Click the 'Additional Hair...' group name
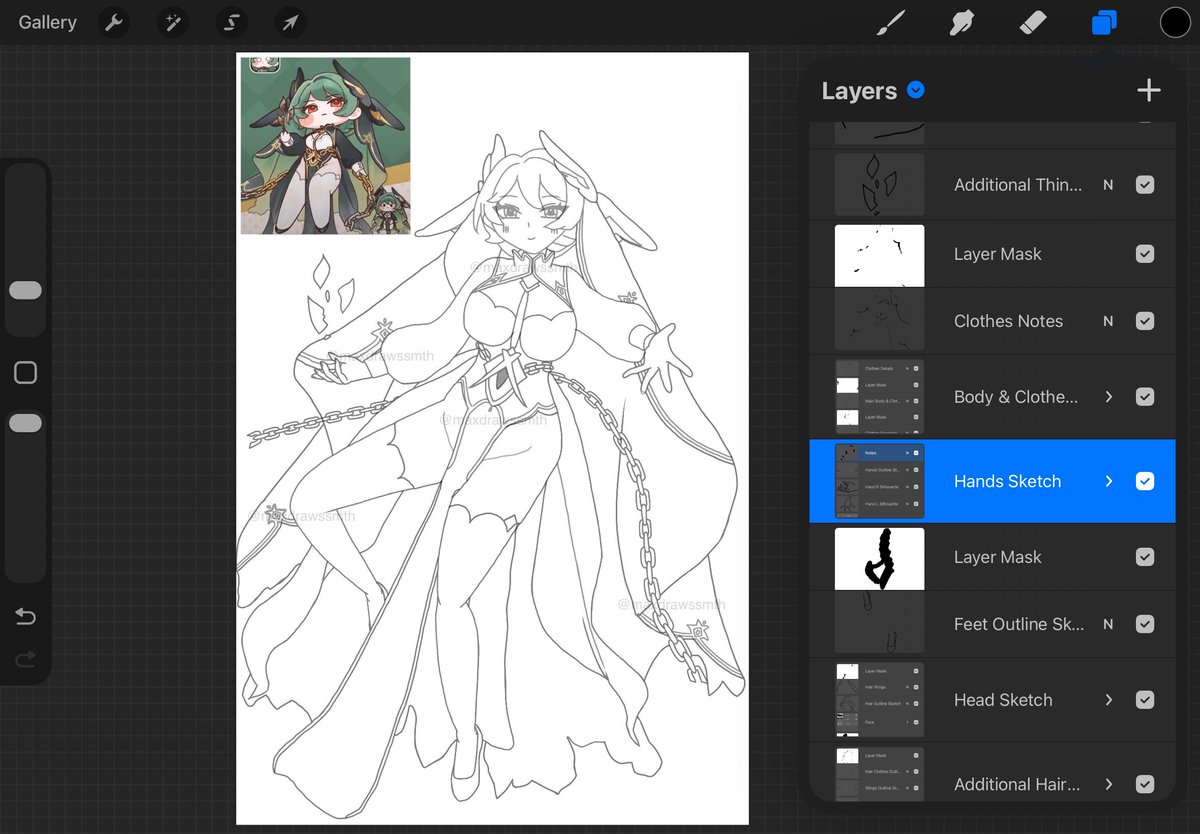1200x834 pixels. 1017,784
